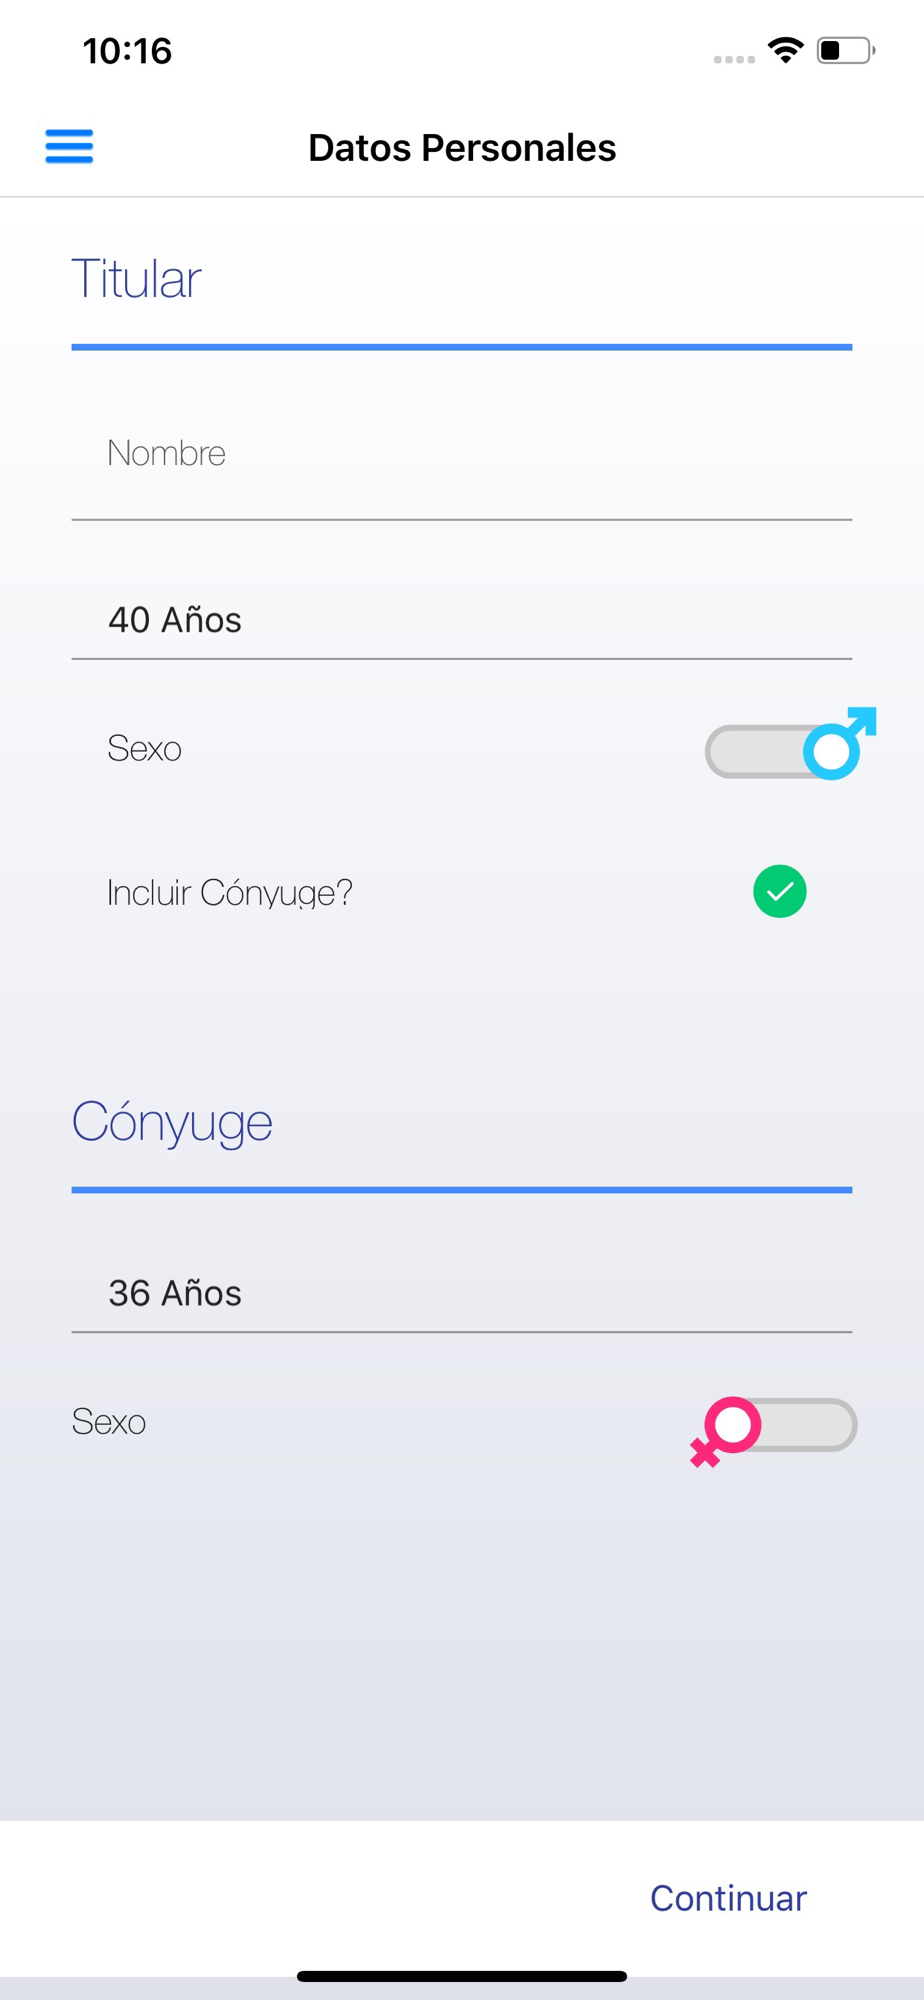Open the 36 Años spouse age picker
This screenshot has height=2000, width=924.
(462, 1293)
